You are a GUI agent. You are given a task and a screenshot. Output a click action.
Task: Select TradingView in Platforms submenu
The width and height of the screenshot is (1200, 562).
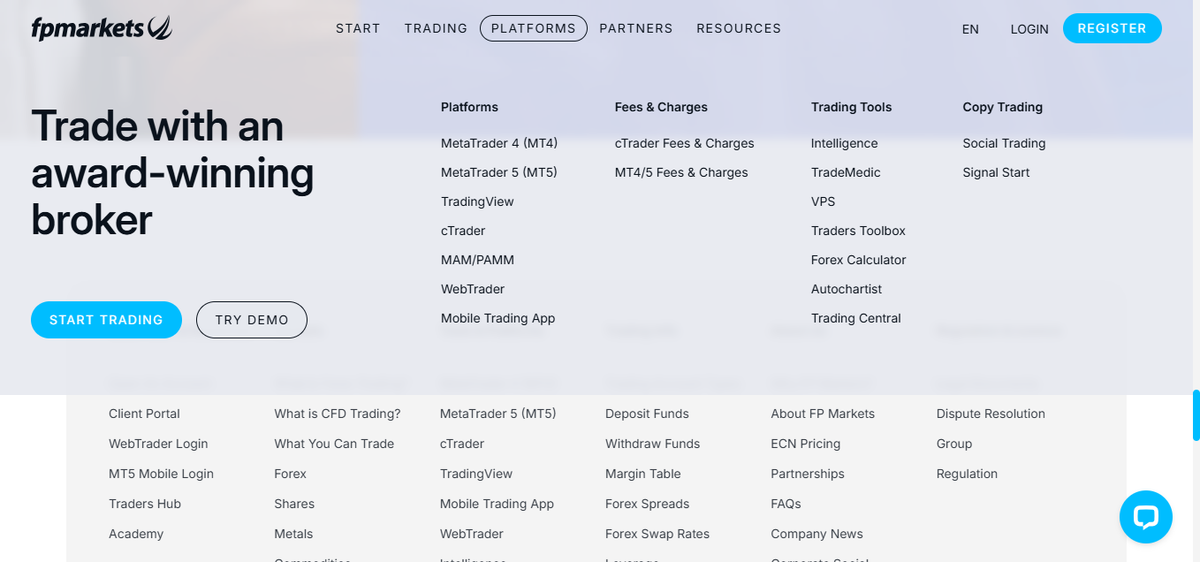click(477, 201)
